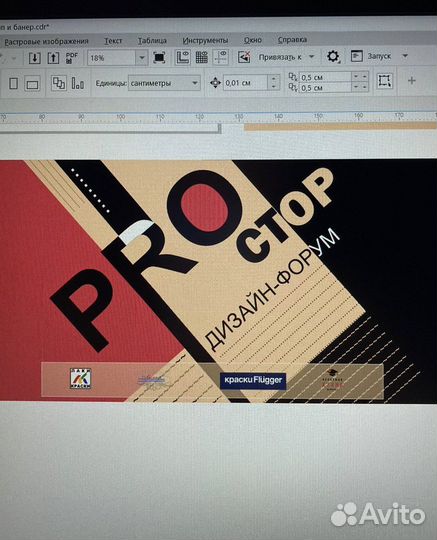Click the all pages layout icon
The height and width of the screenshot is (540, 437).
coord(59,83)
